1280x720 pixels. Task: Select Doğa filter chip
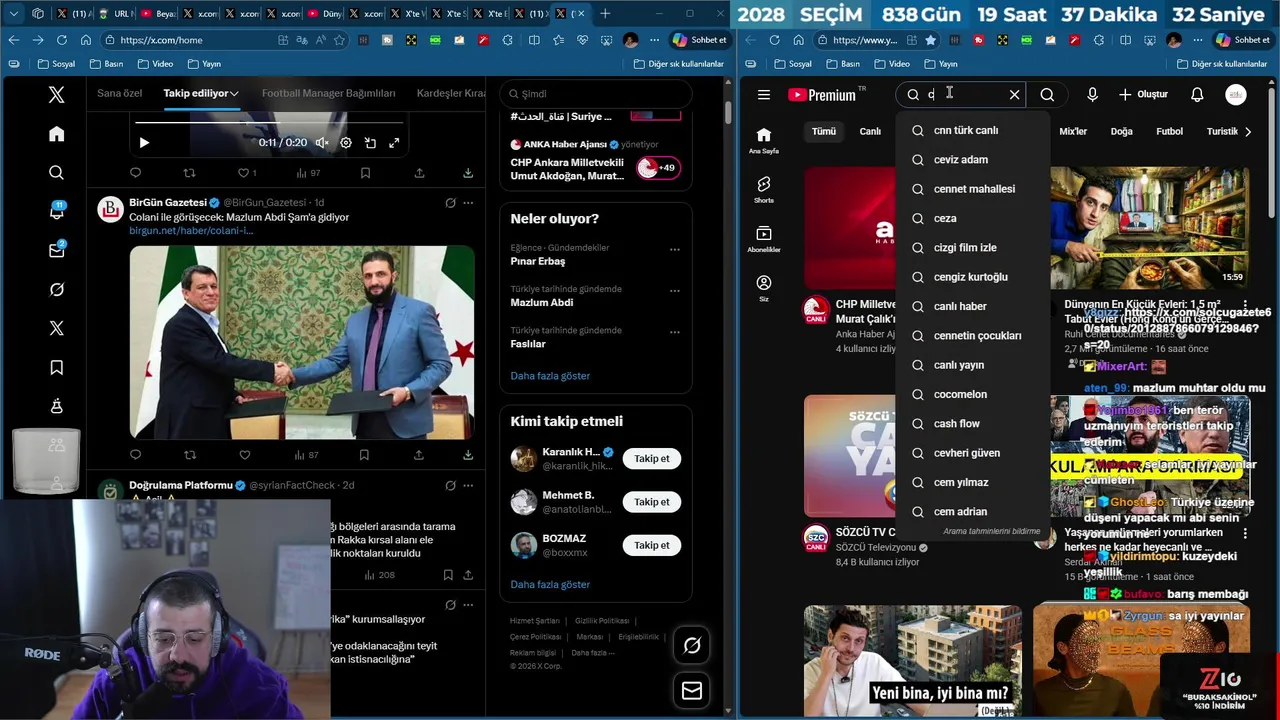point(1121,131)
